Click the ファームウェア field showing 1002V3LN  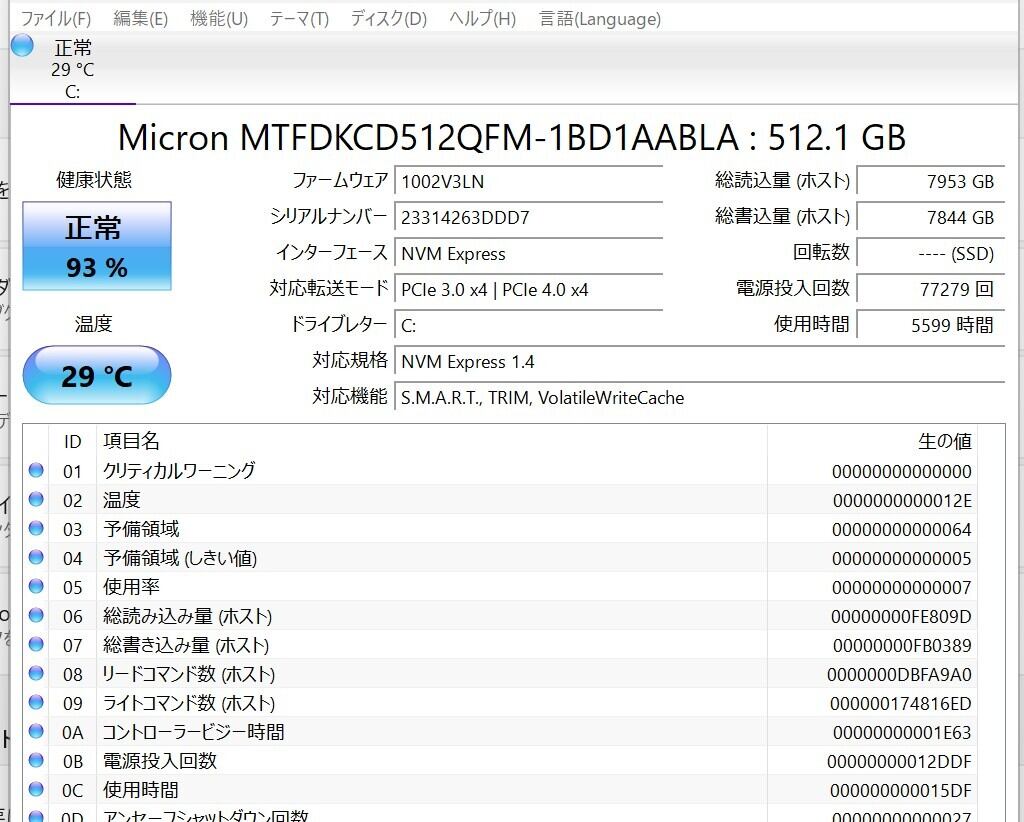point(529,181)
